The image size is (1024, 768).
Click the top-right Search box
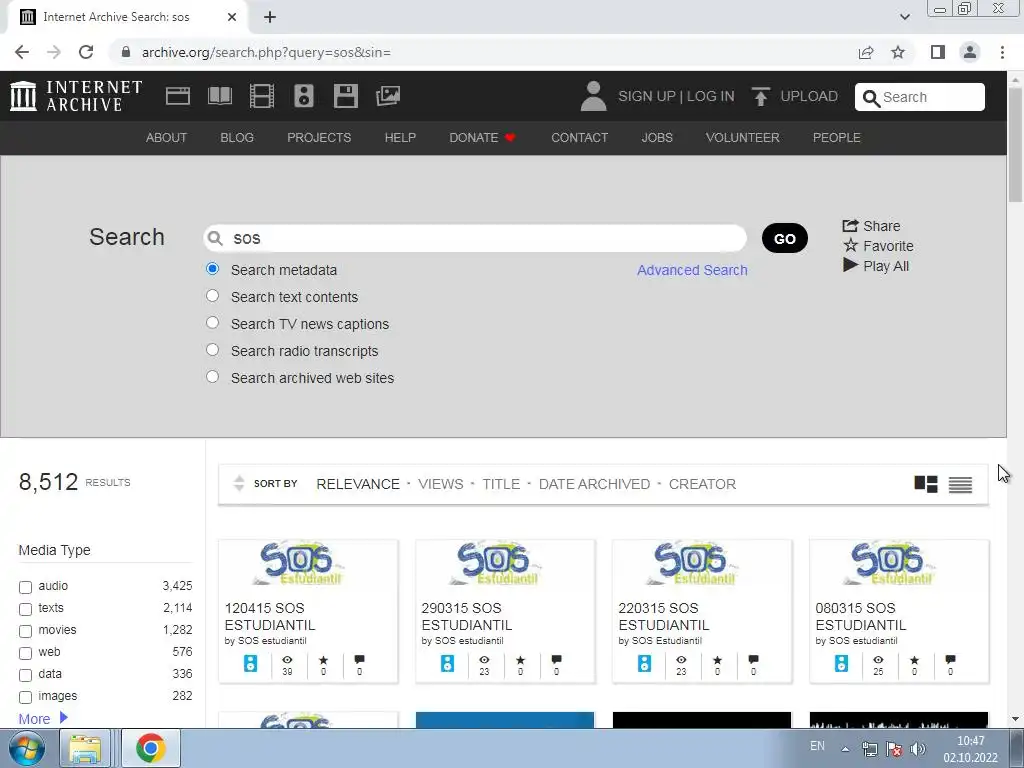920,97
